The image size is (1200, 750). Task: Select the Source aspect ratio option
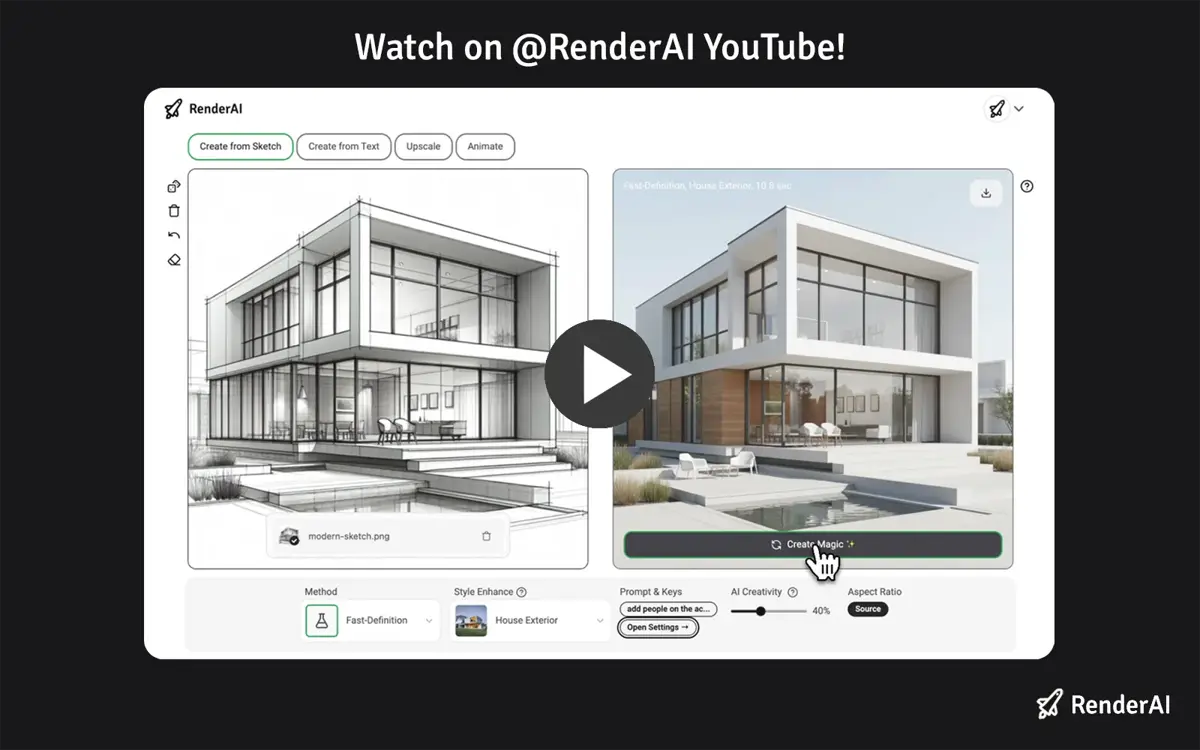(x=867, y=608)
